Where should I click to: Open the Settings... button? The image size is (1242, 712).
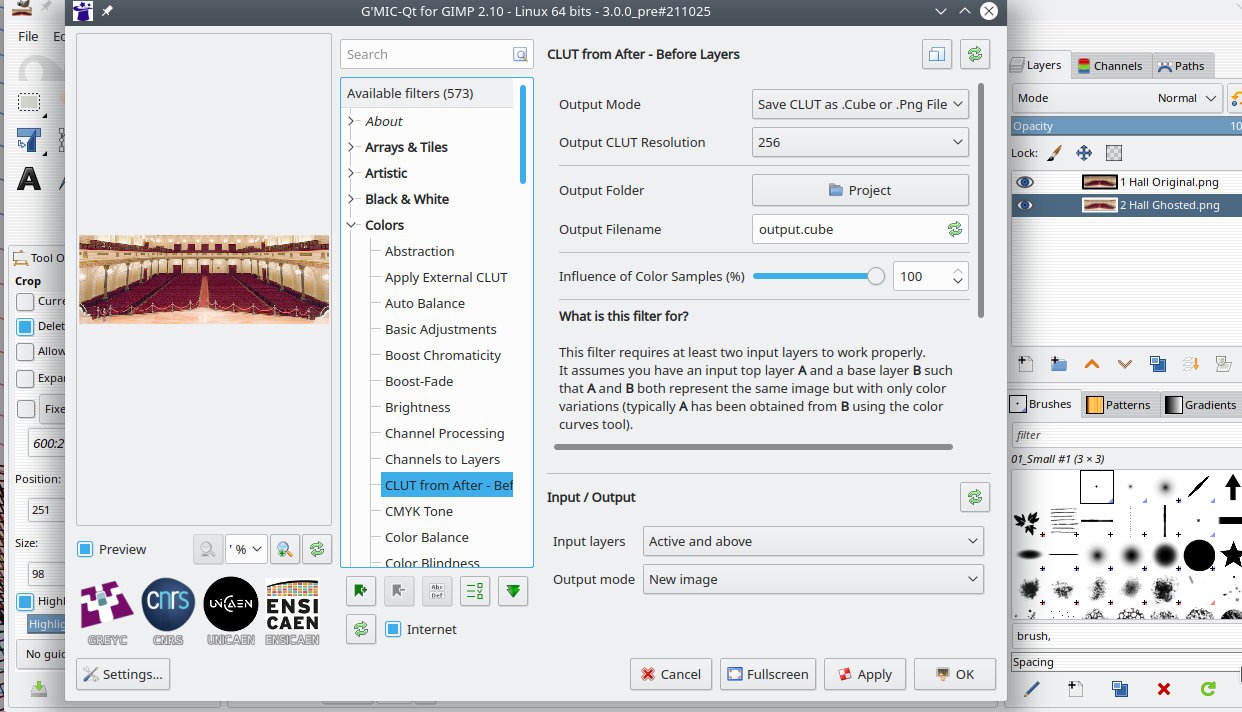(122, 674)
